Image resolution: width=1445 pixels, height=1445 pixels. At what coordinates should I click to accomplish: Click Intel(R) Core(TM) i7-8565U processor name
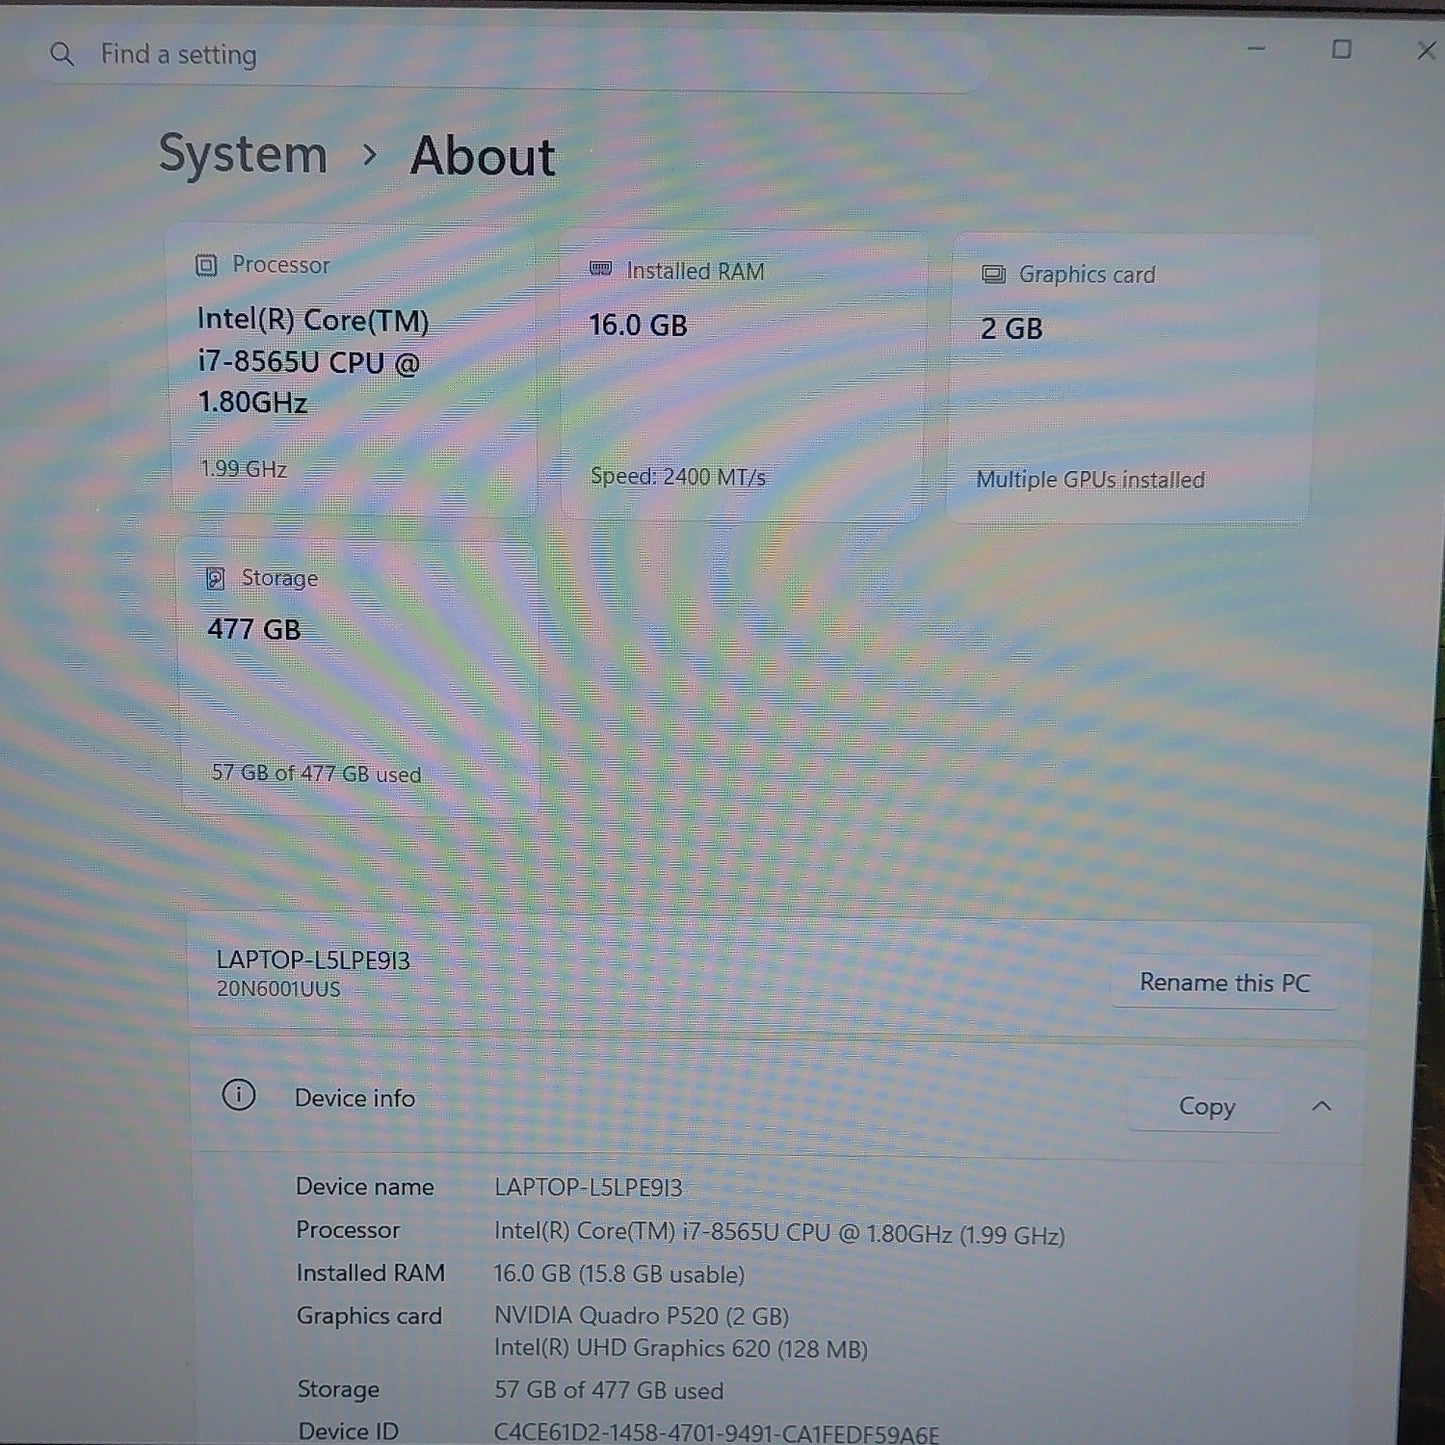pos(313,361)
